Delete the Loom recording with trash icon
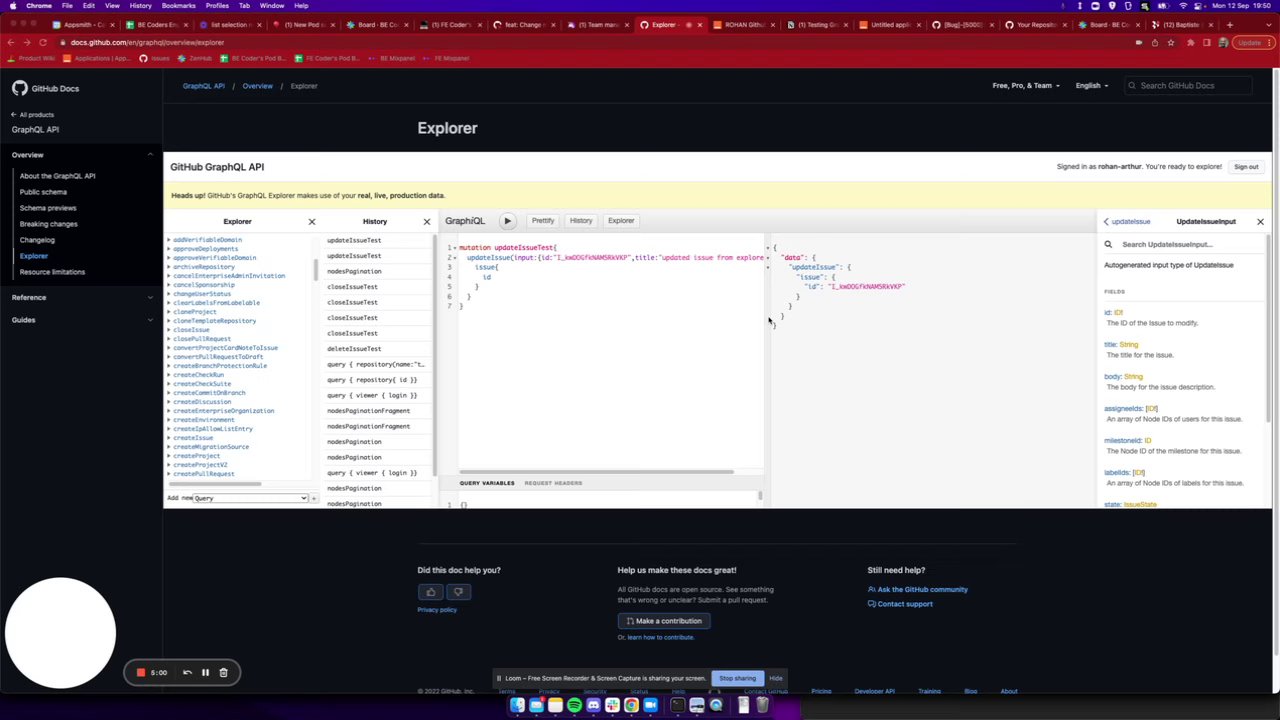 coord(223,672)
